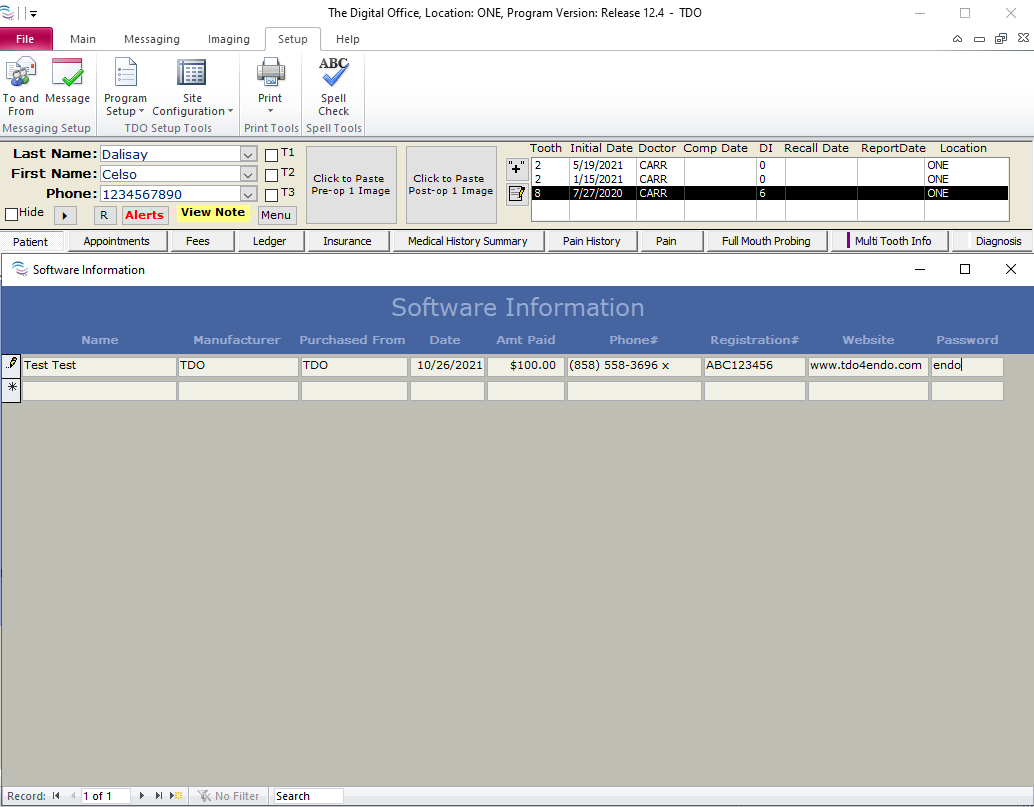The height and width of the screenshot is (807, 1034).
Task: Open patient Alerts
Action: [x=145, y=214]
